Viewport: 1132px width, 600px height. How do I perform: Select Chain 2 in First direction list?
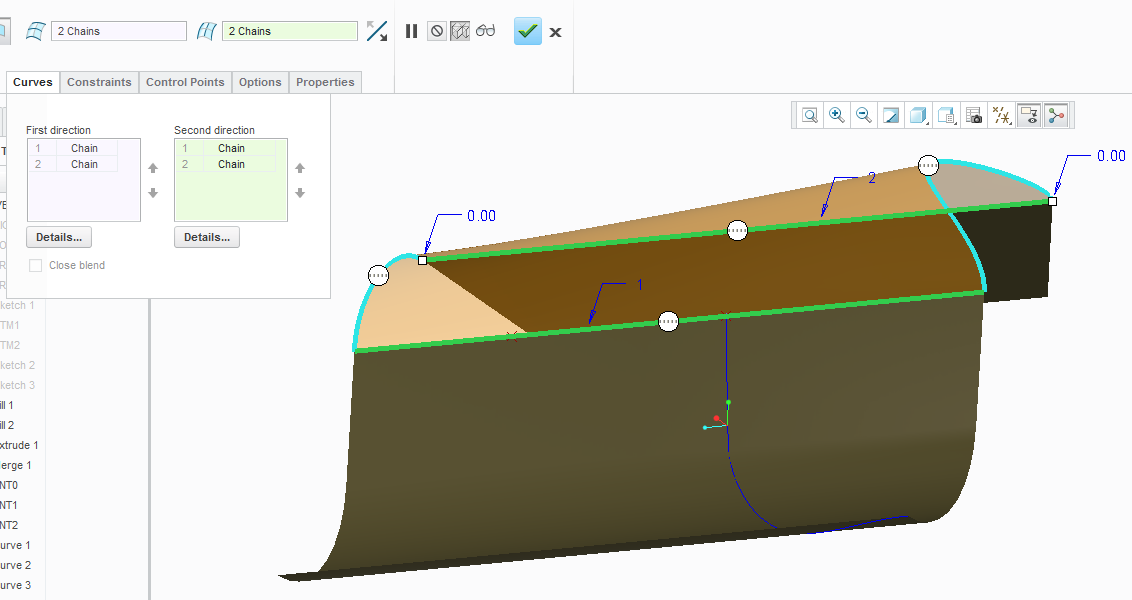[73, 164]
